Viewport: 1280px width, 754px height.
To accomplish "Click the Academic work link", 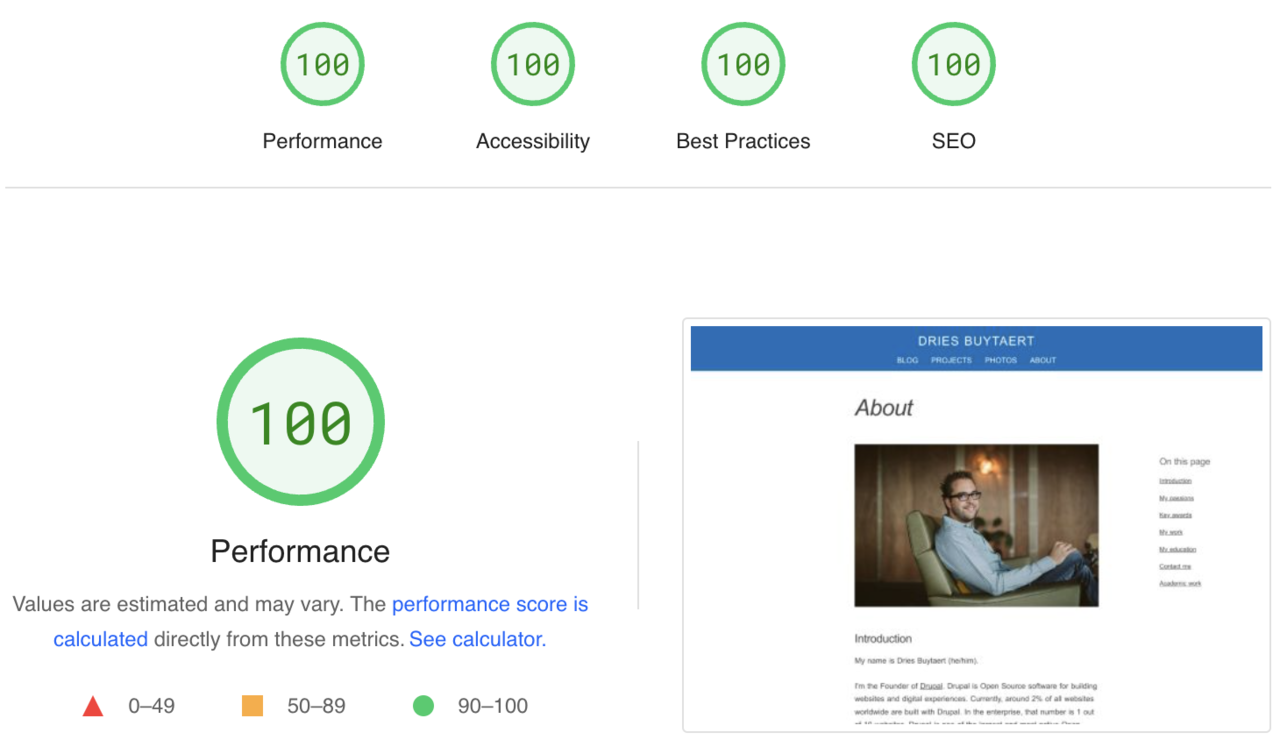I will pyautogui.click(x=1180, y=583).
